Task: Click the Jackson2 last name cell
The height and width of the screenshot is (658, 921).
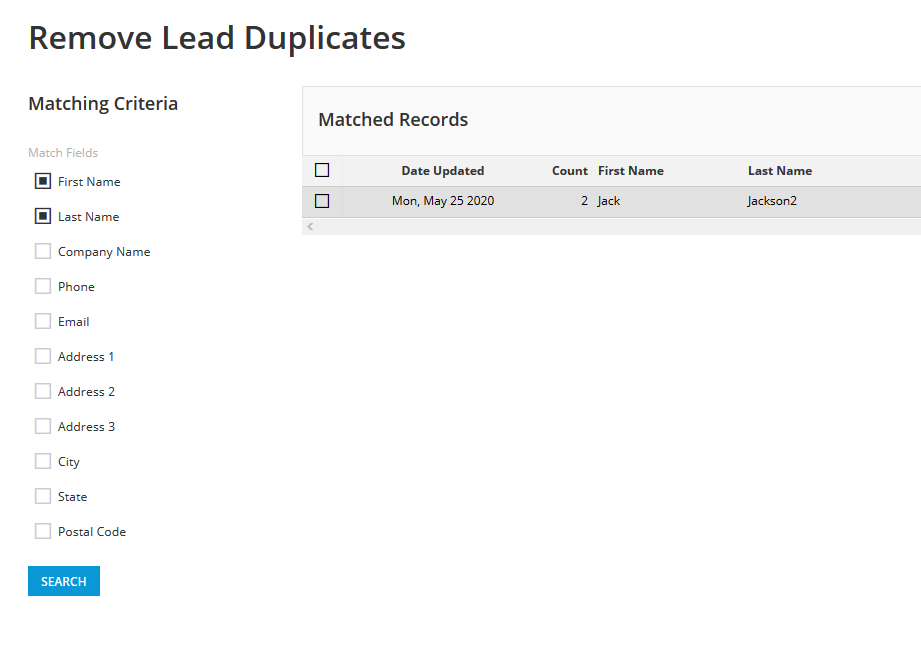Action: coord(772,201)
